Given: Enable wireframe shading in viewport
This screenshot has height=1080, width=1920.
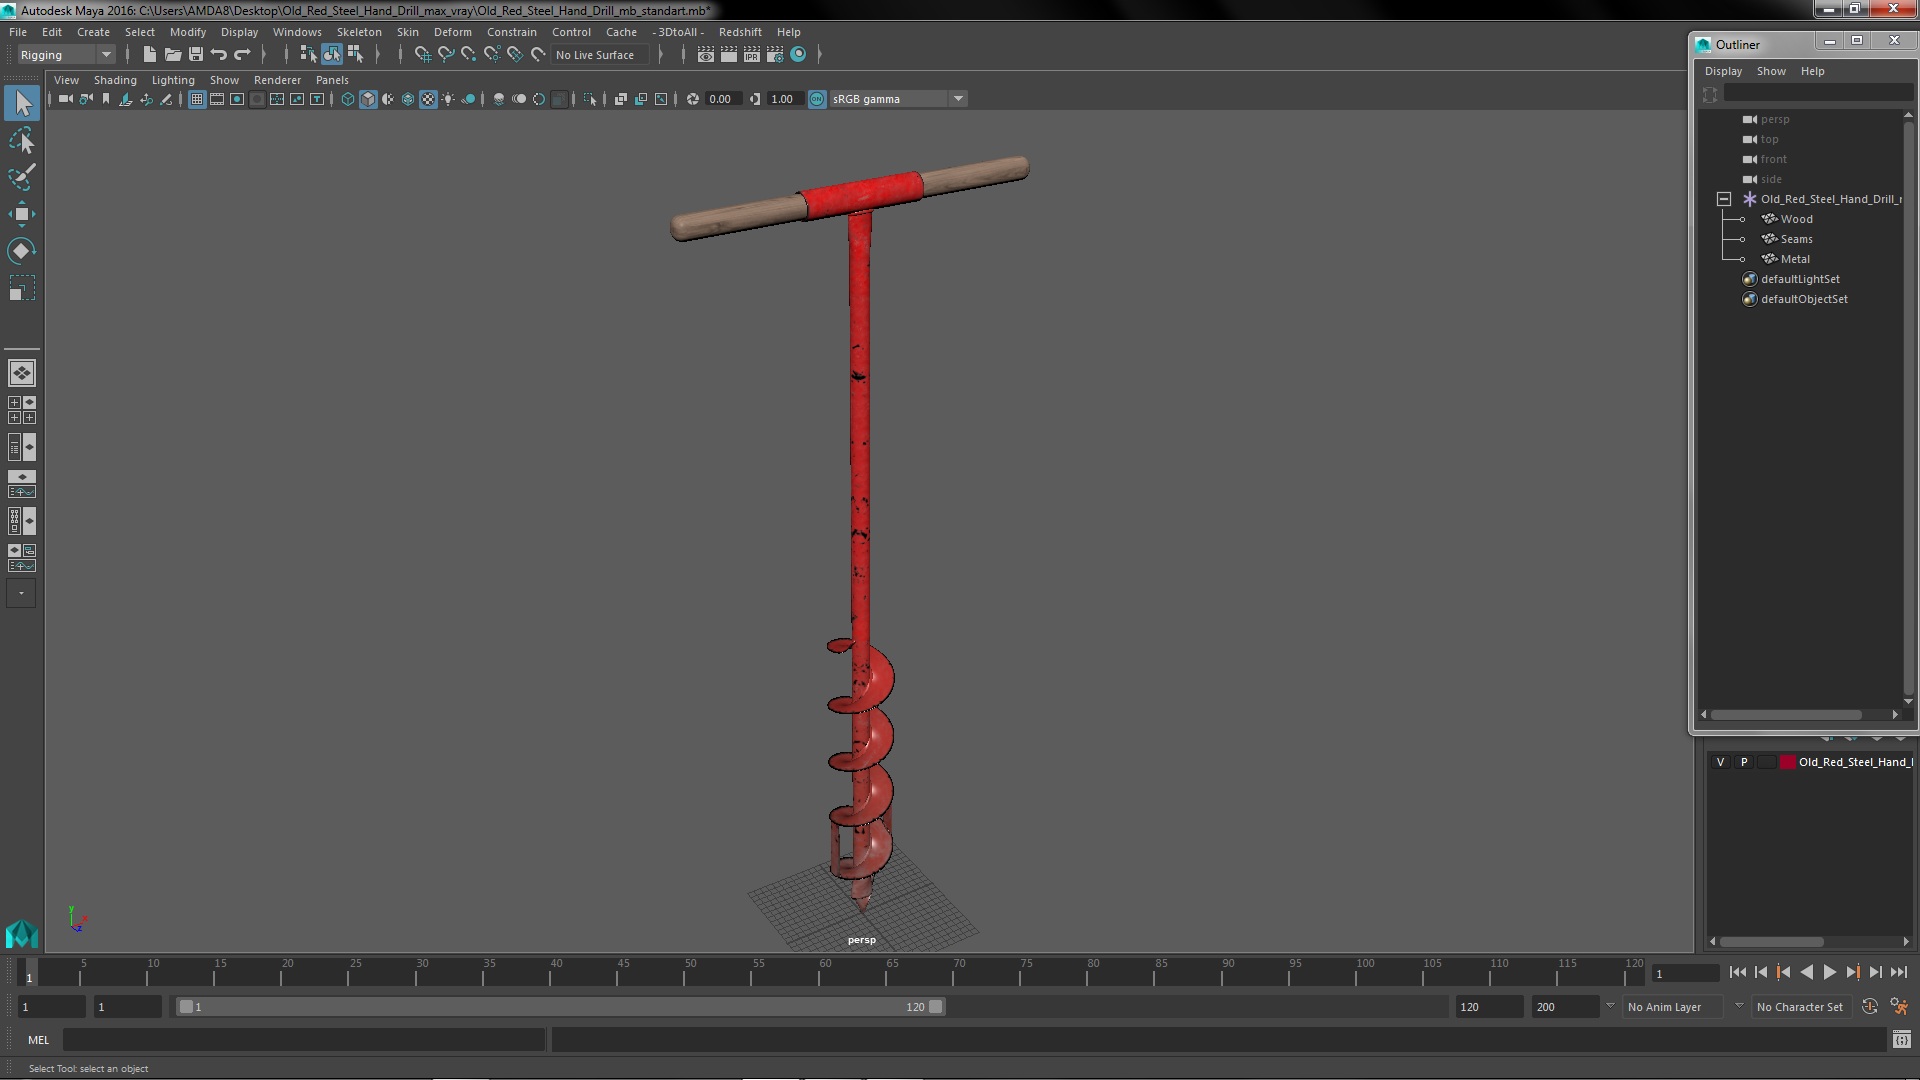Looking at the screenshot, I should coord(348,99).
